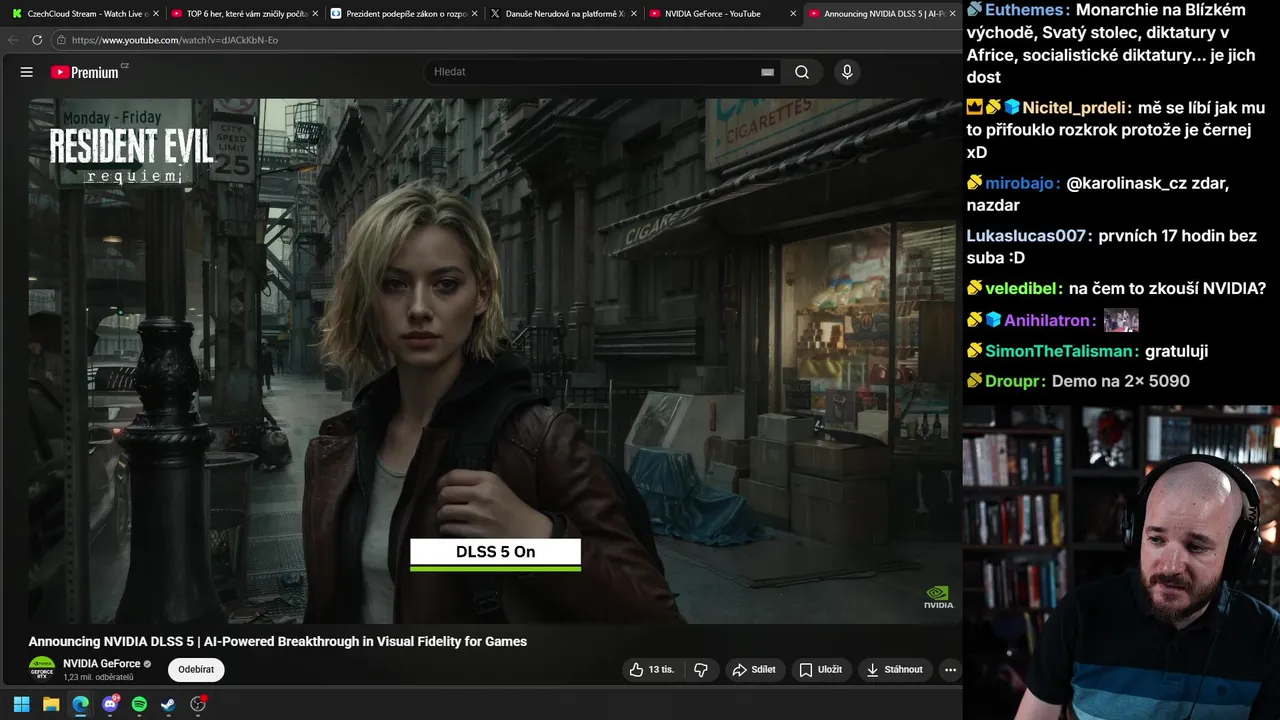Start voice search with microphone icon
Viewport: 1280px width, 720px height.
(x=847, y=72)
